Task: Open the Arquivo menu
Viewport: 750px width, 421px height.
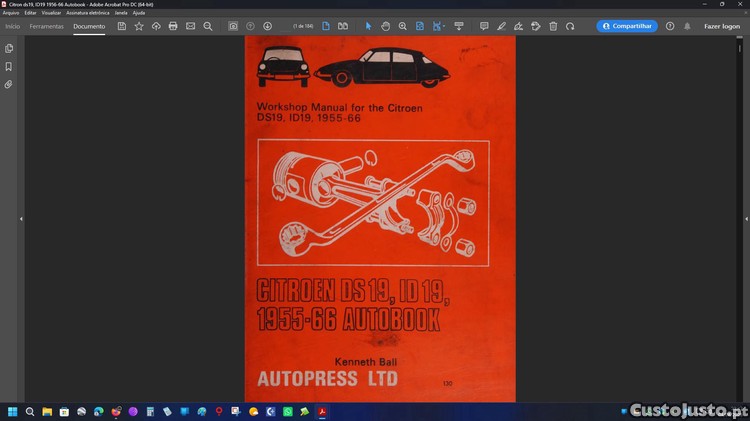Action: click(11, 13)
